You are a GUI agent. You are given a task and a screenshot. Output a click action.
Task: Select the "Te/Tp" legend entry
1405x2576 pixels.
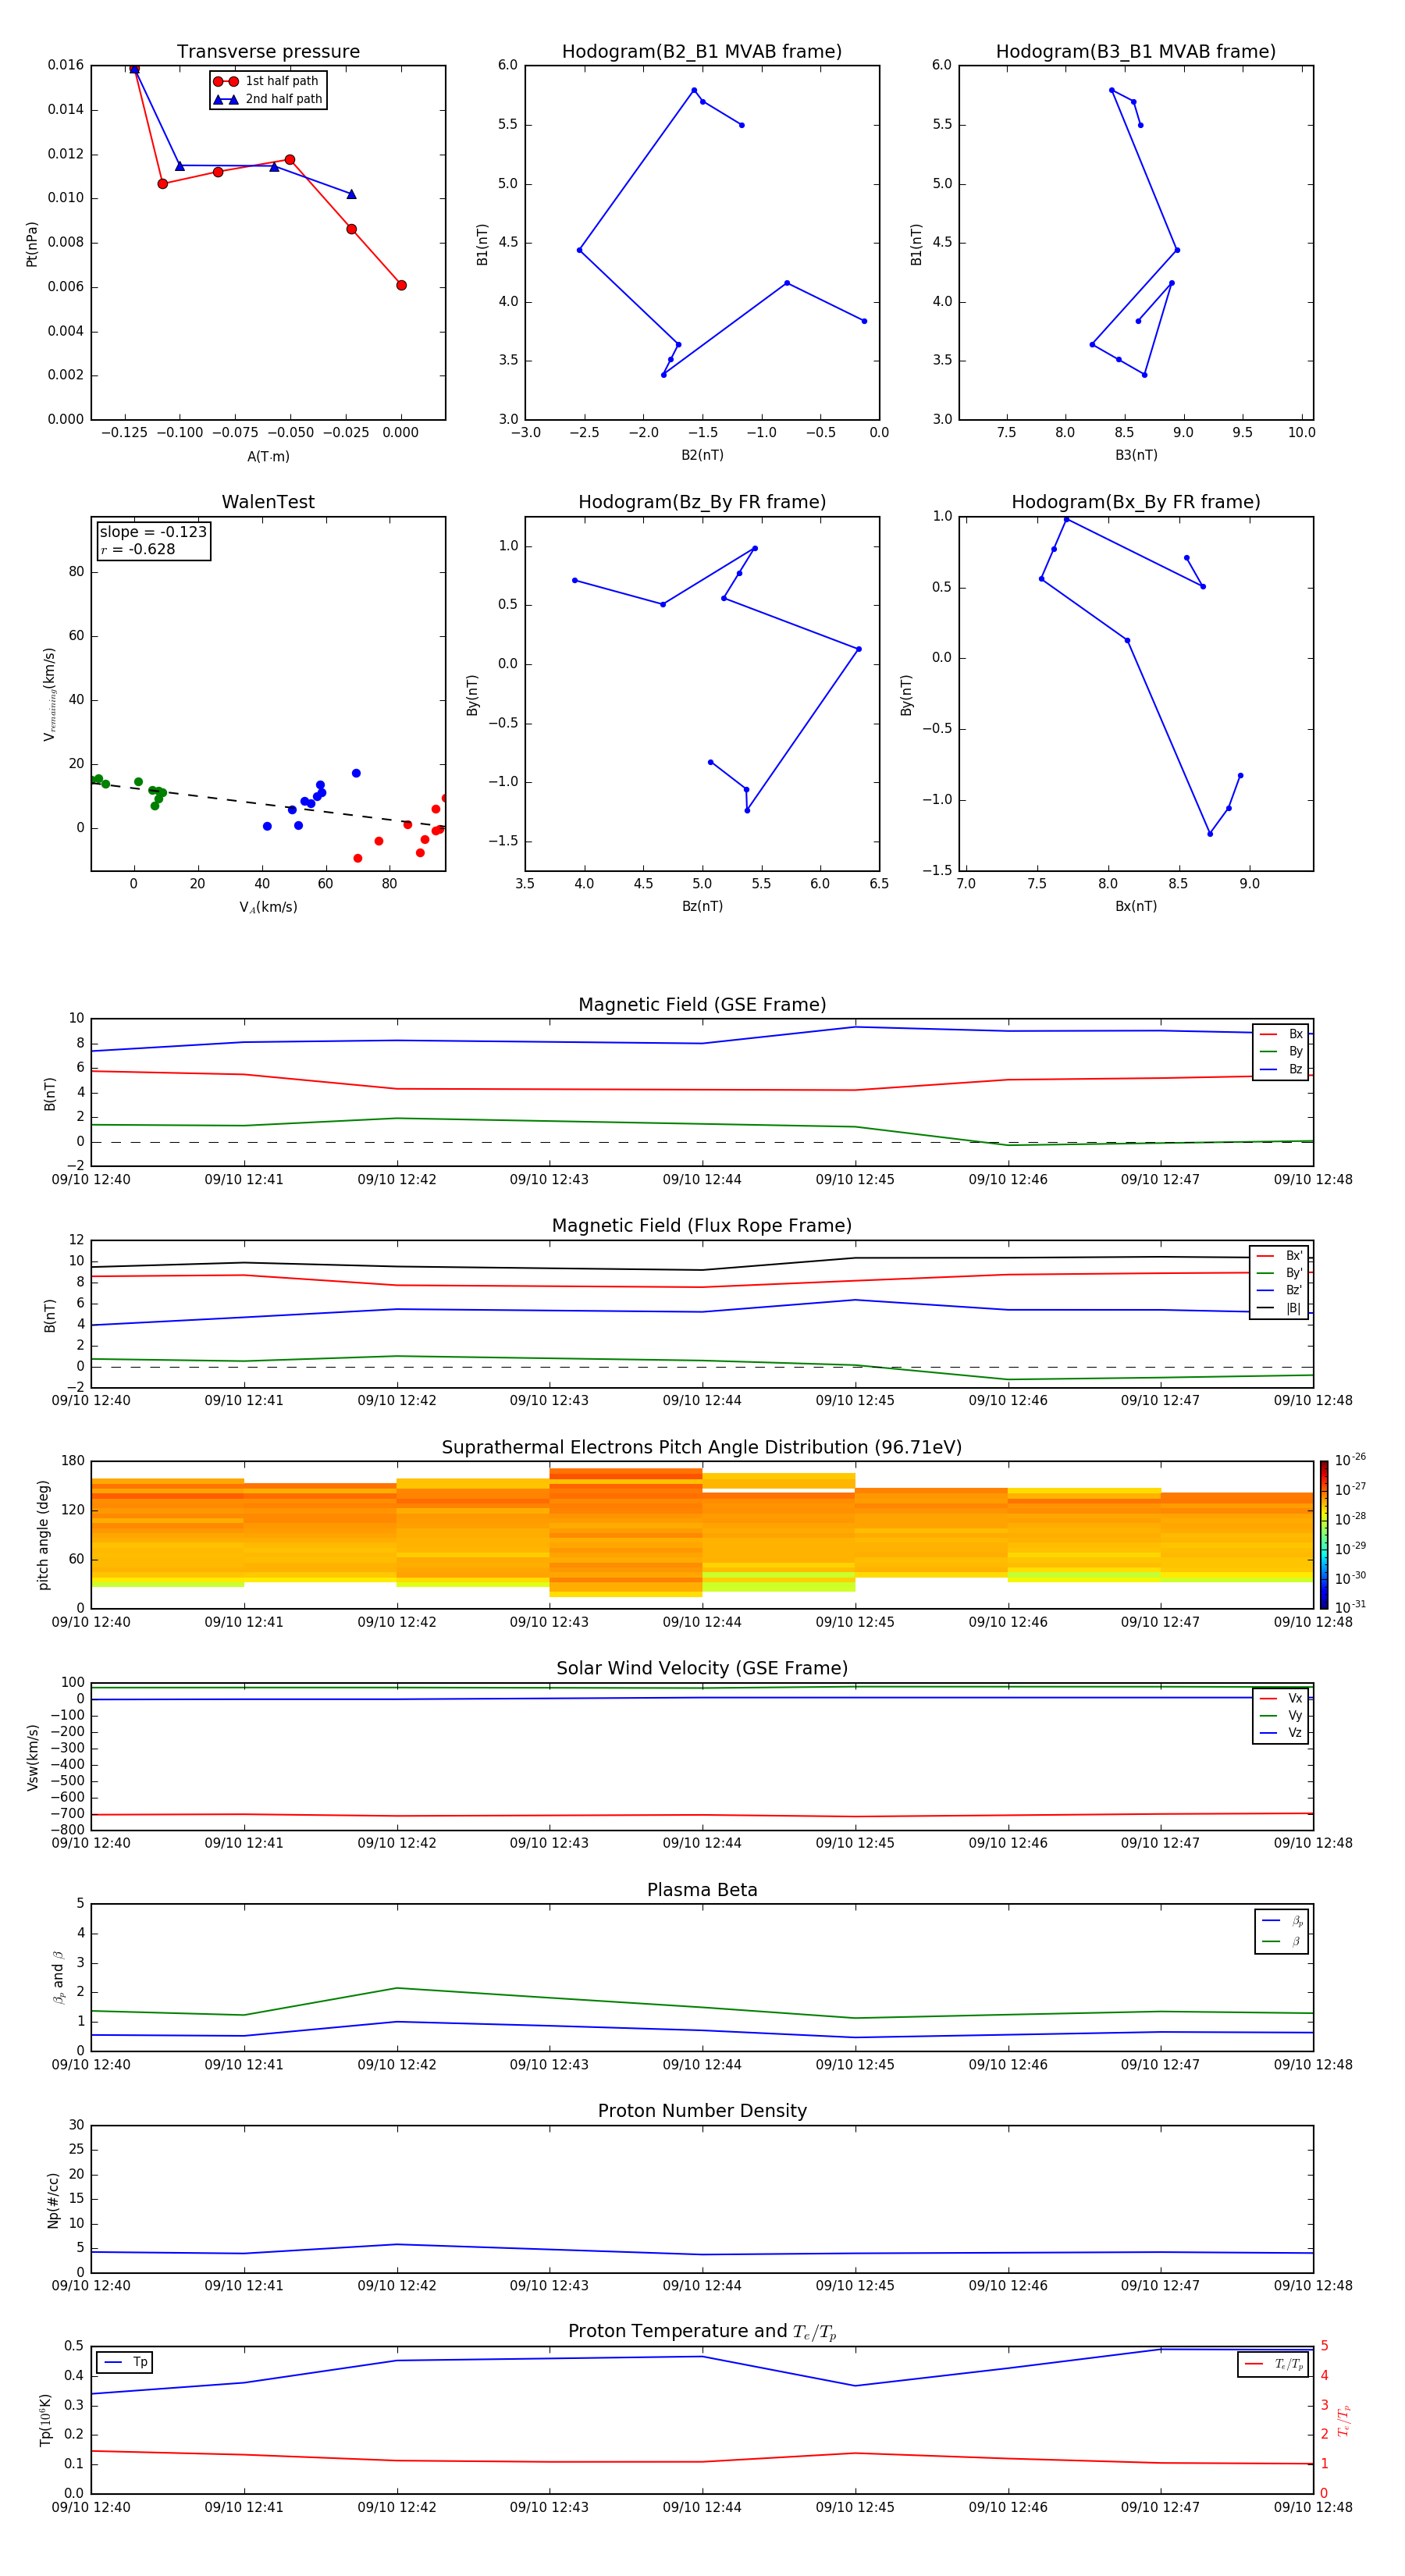coord(1275,2364)
